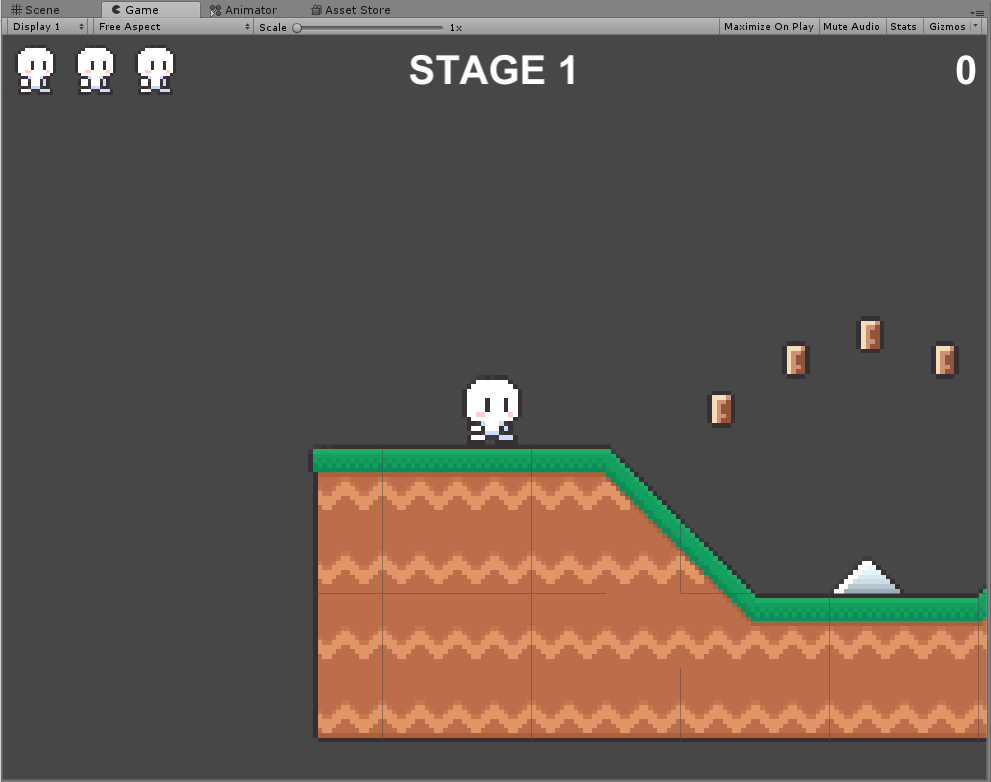
Task: Click the lowest coin near the slope
Action: (x=721, y=409)
